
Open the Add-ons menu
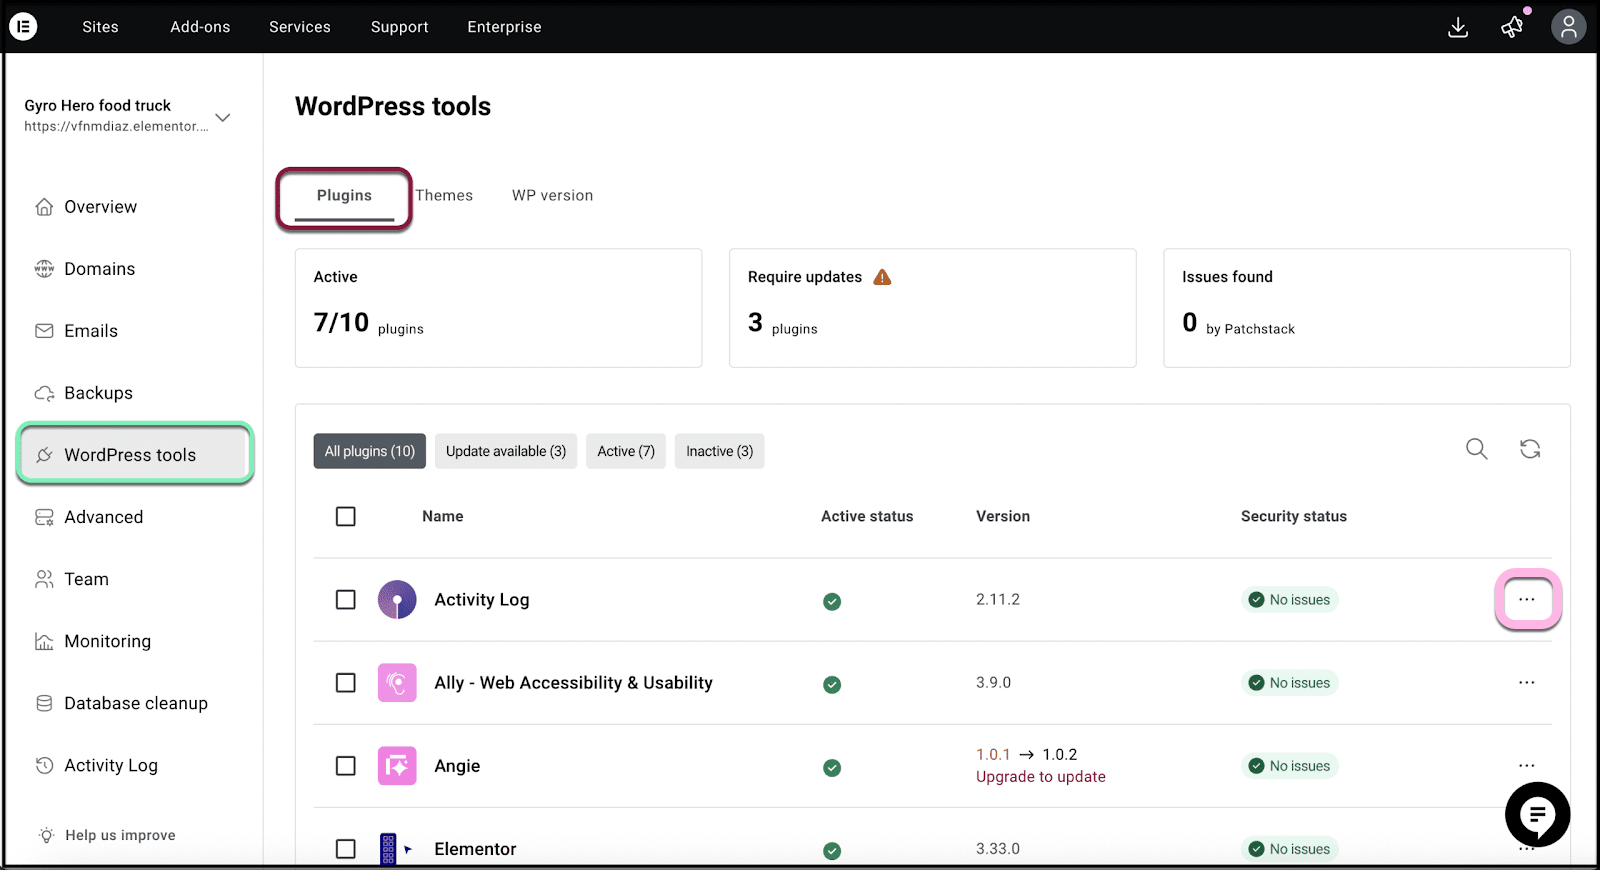200,27
